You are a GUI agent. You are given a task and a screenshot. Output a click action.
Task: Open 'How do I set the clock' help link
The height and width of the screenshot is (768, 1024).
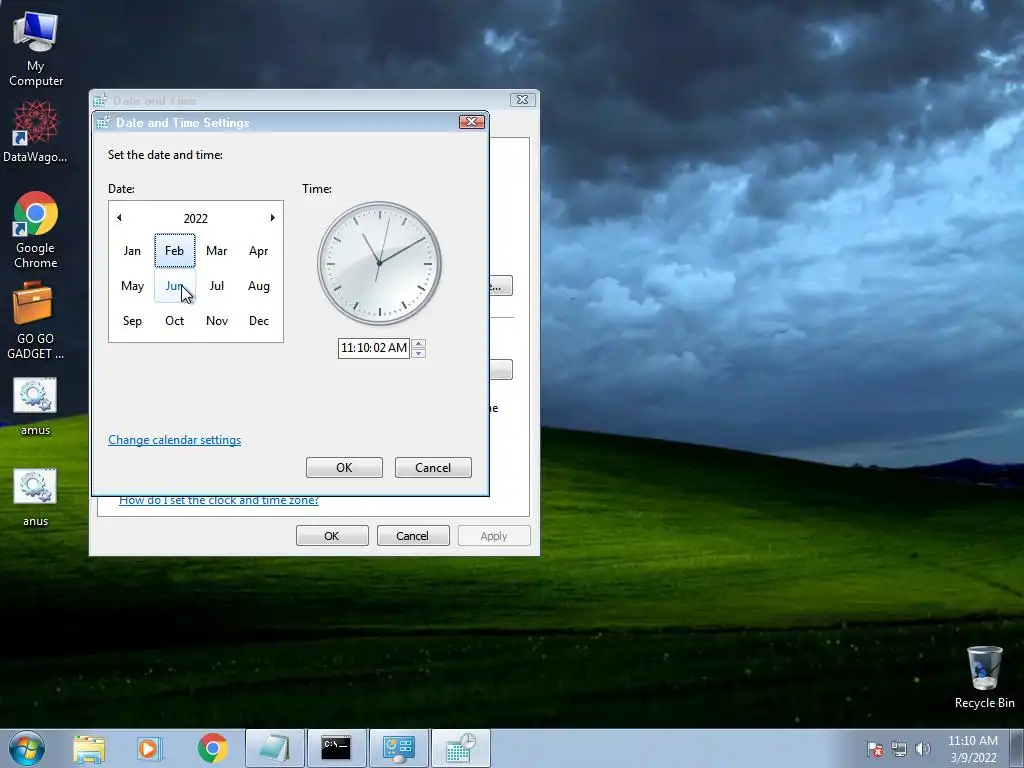coord(219,501)
